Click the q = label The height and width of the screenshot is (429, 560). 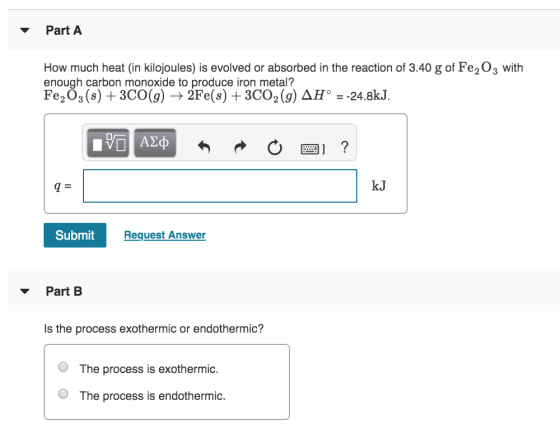pos(62,186)
